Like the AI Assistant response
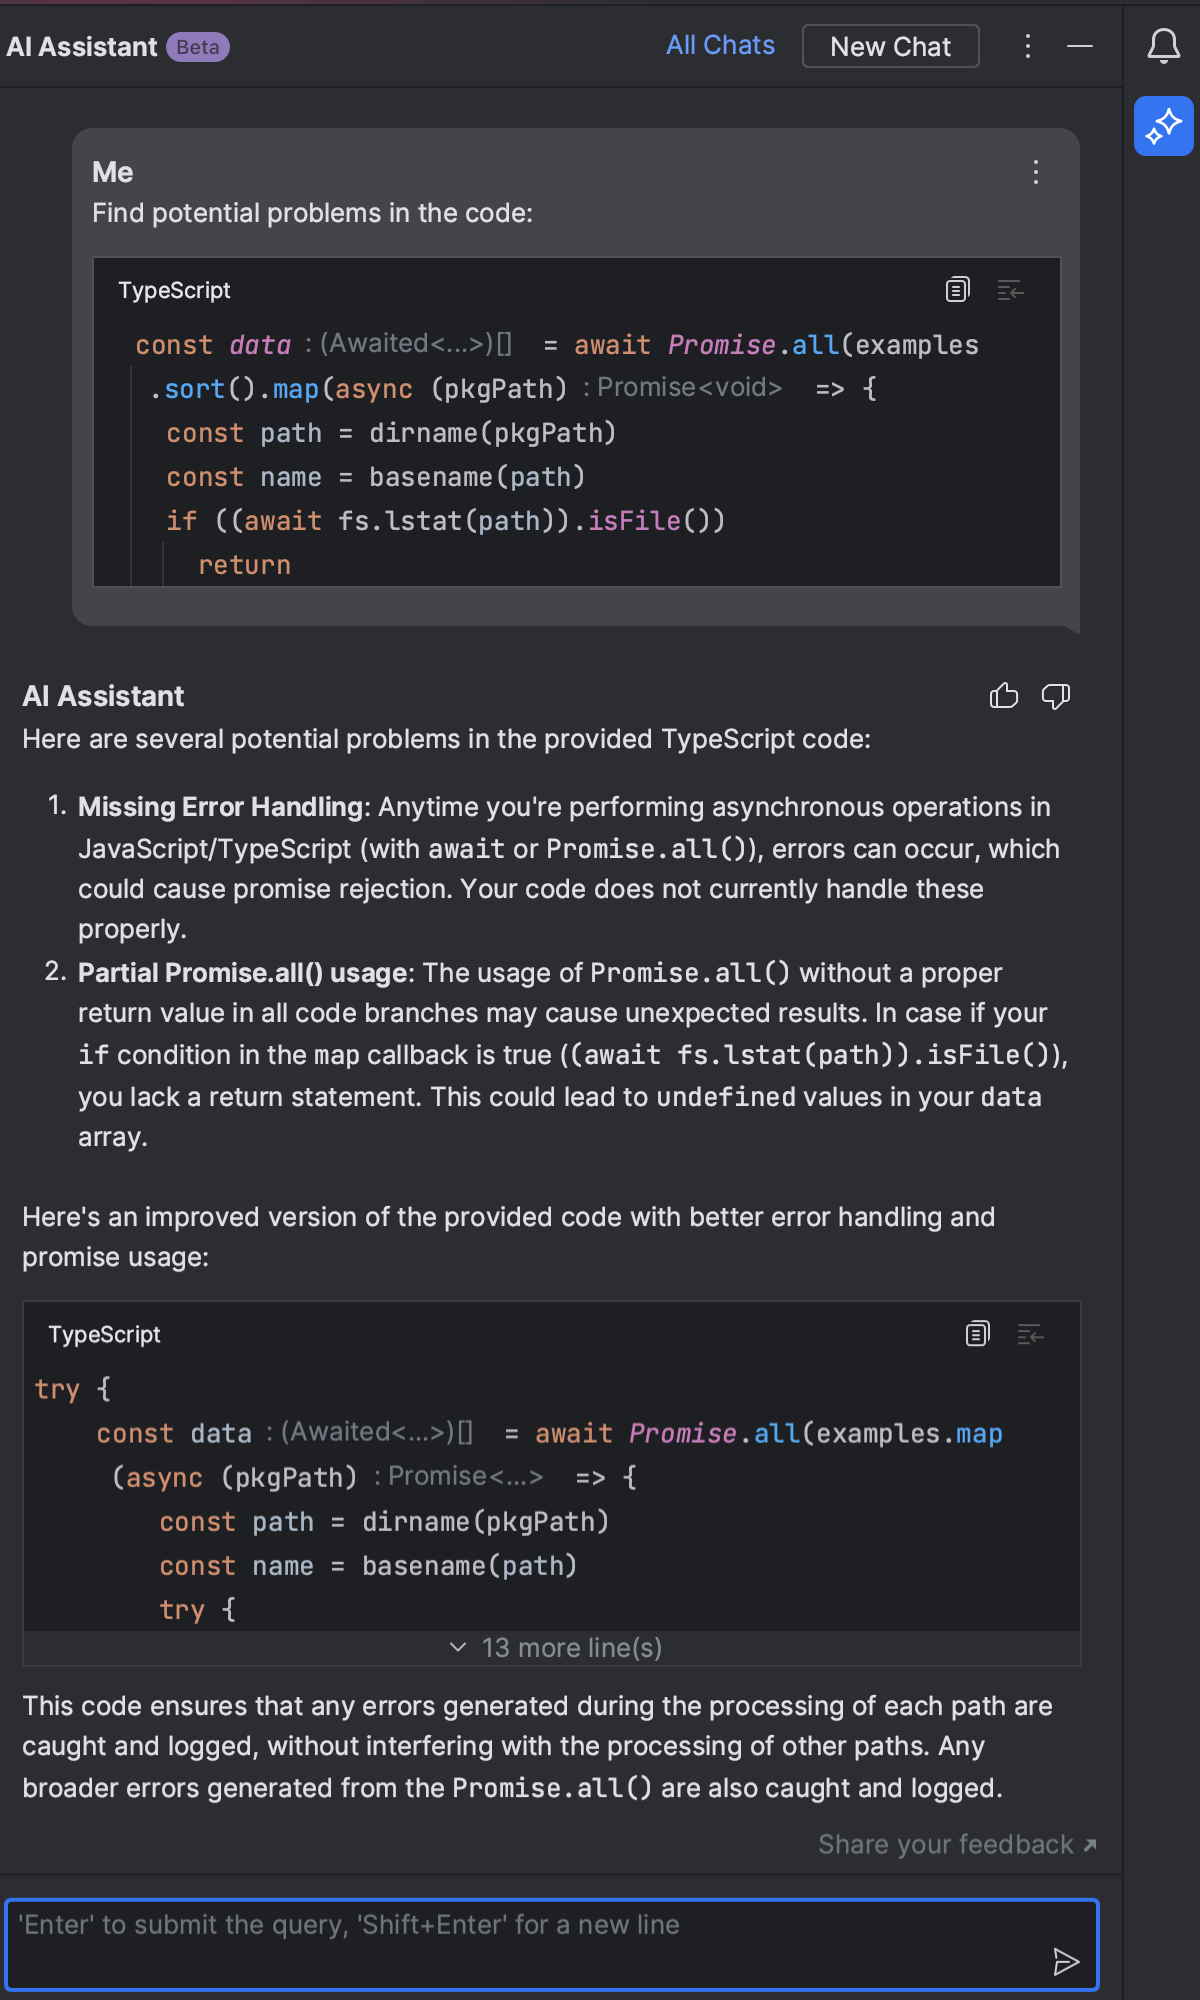Screen dimensions: 1200x2000 [1003, 696]
